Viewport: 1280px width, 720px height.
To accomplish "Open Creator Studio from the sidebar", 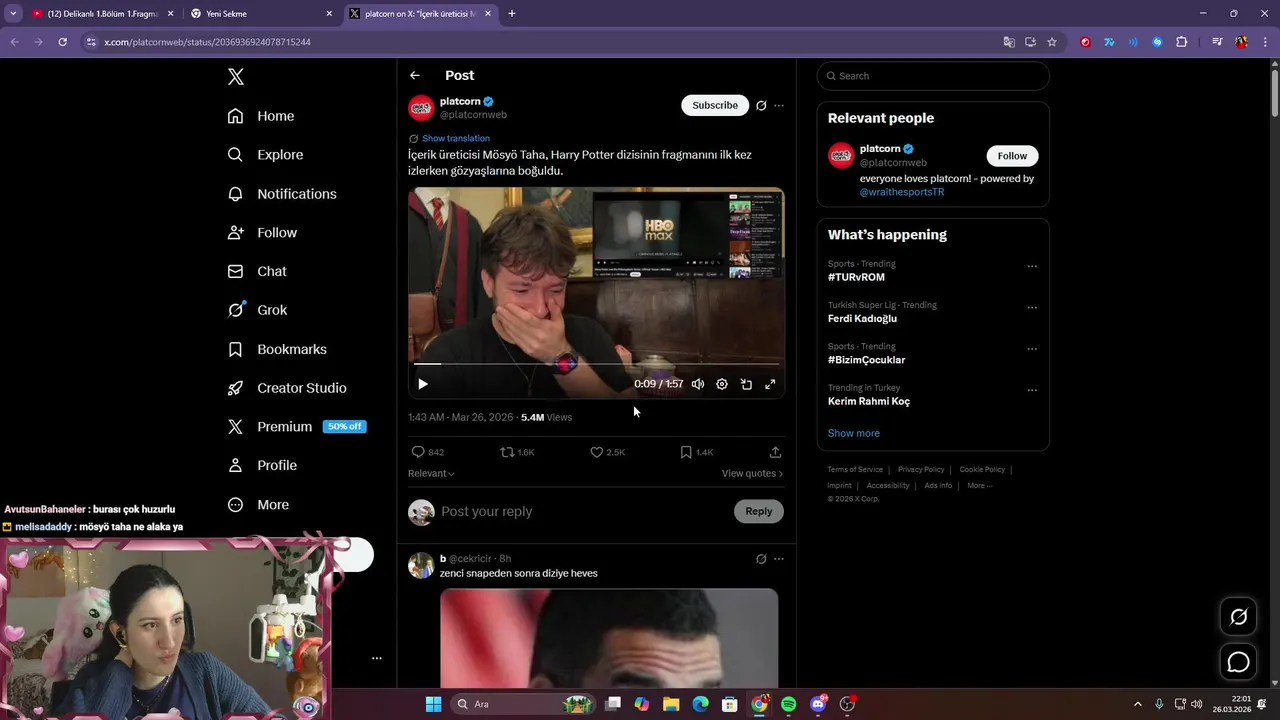I will coord(287,388).
